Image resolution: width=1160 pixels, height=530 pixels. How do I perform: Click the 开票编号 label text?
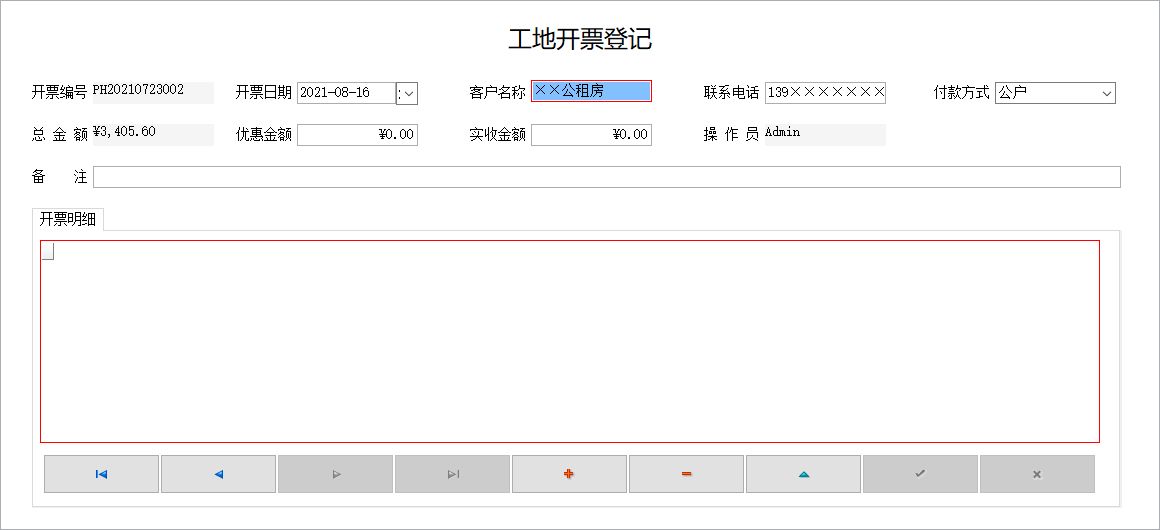[x=59, y=93]
